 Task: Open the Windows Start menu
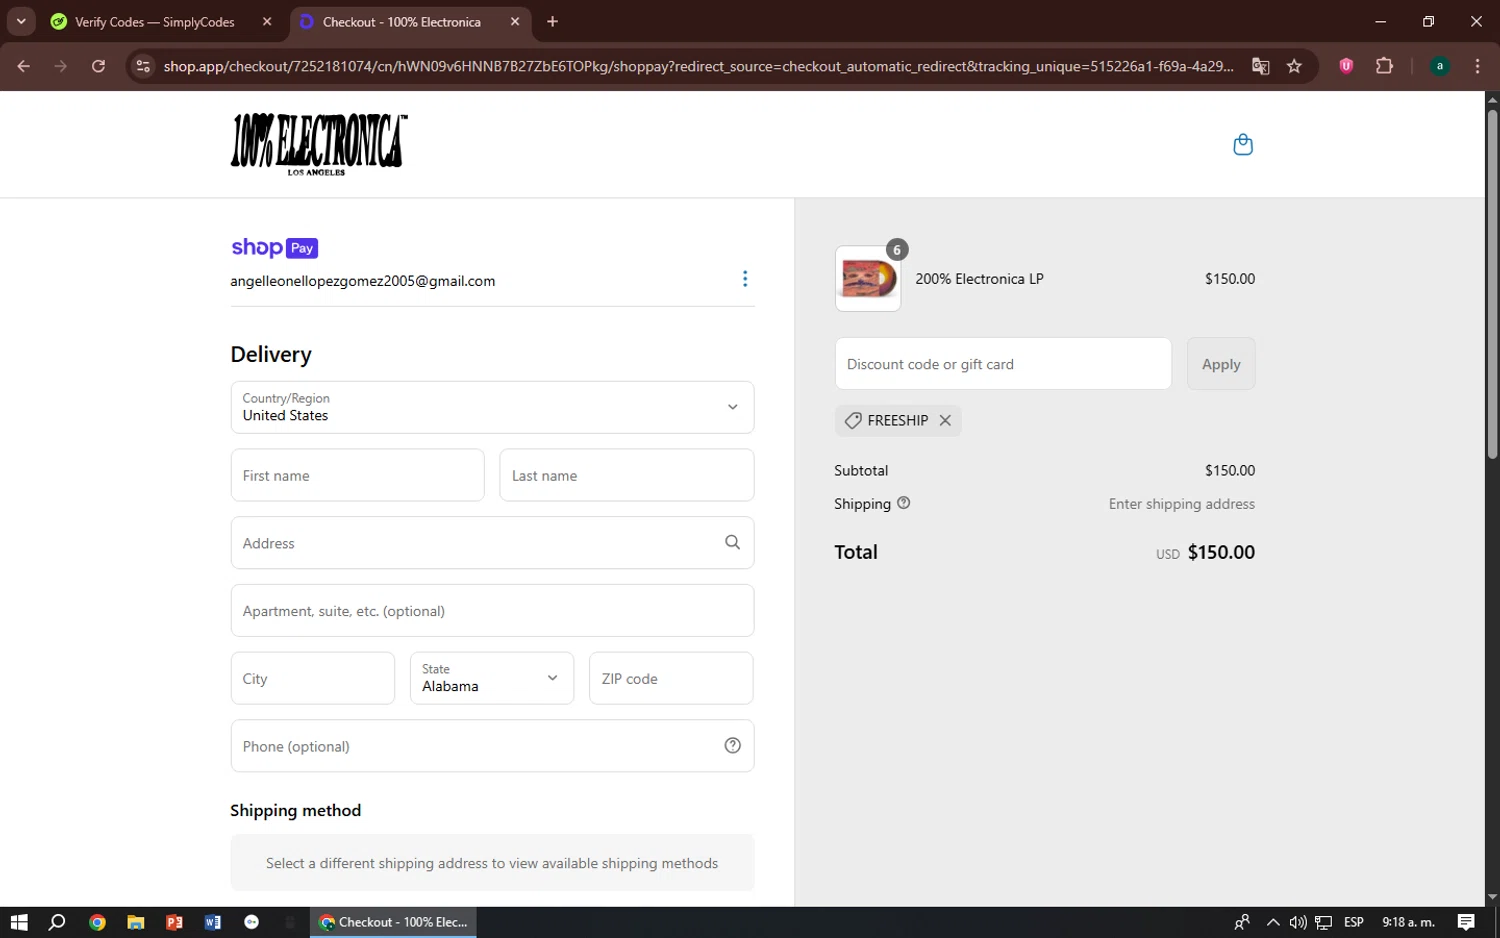click(x=19, y=922)
